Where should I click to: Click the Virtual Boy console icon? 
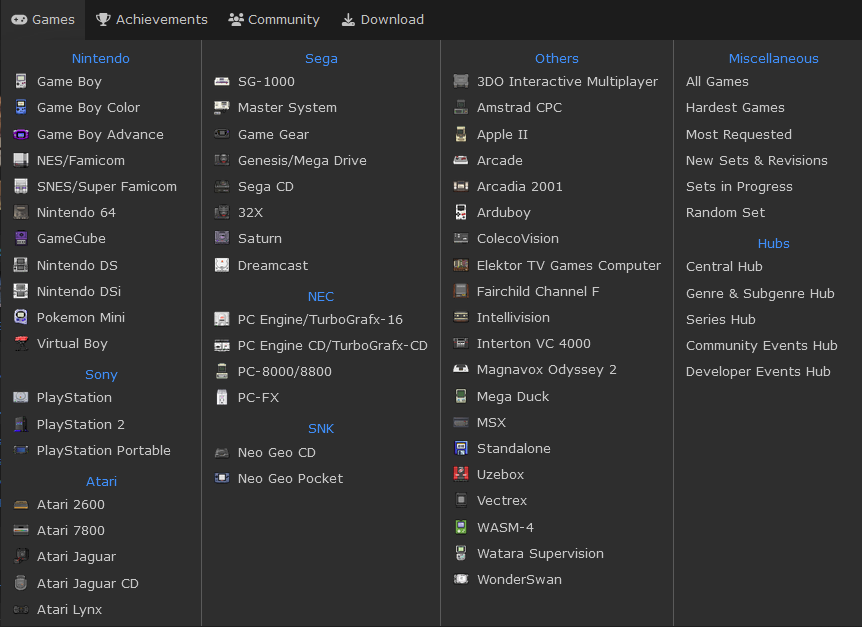pos(21,343)
